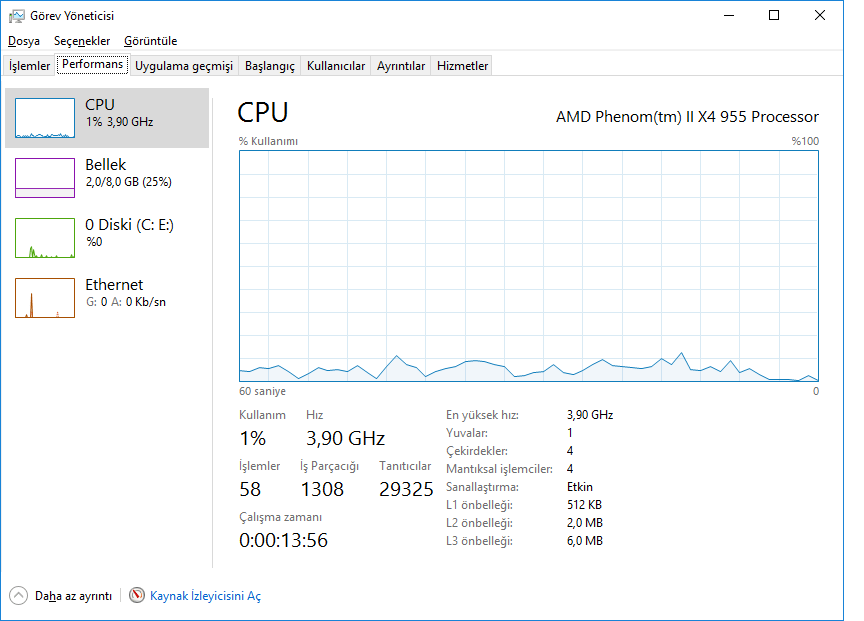864x621 pixels.
Task: Select the Ethernet graph thumbnail
Action: [x=45, y=298]
